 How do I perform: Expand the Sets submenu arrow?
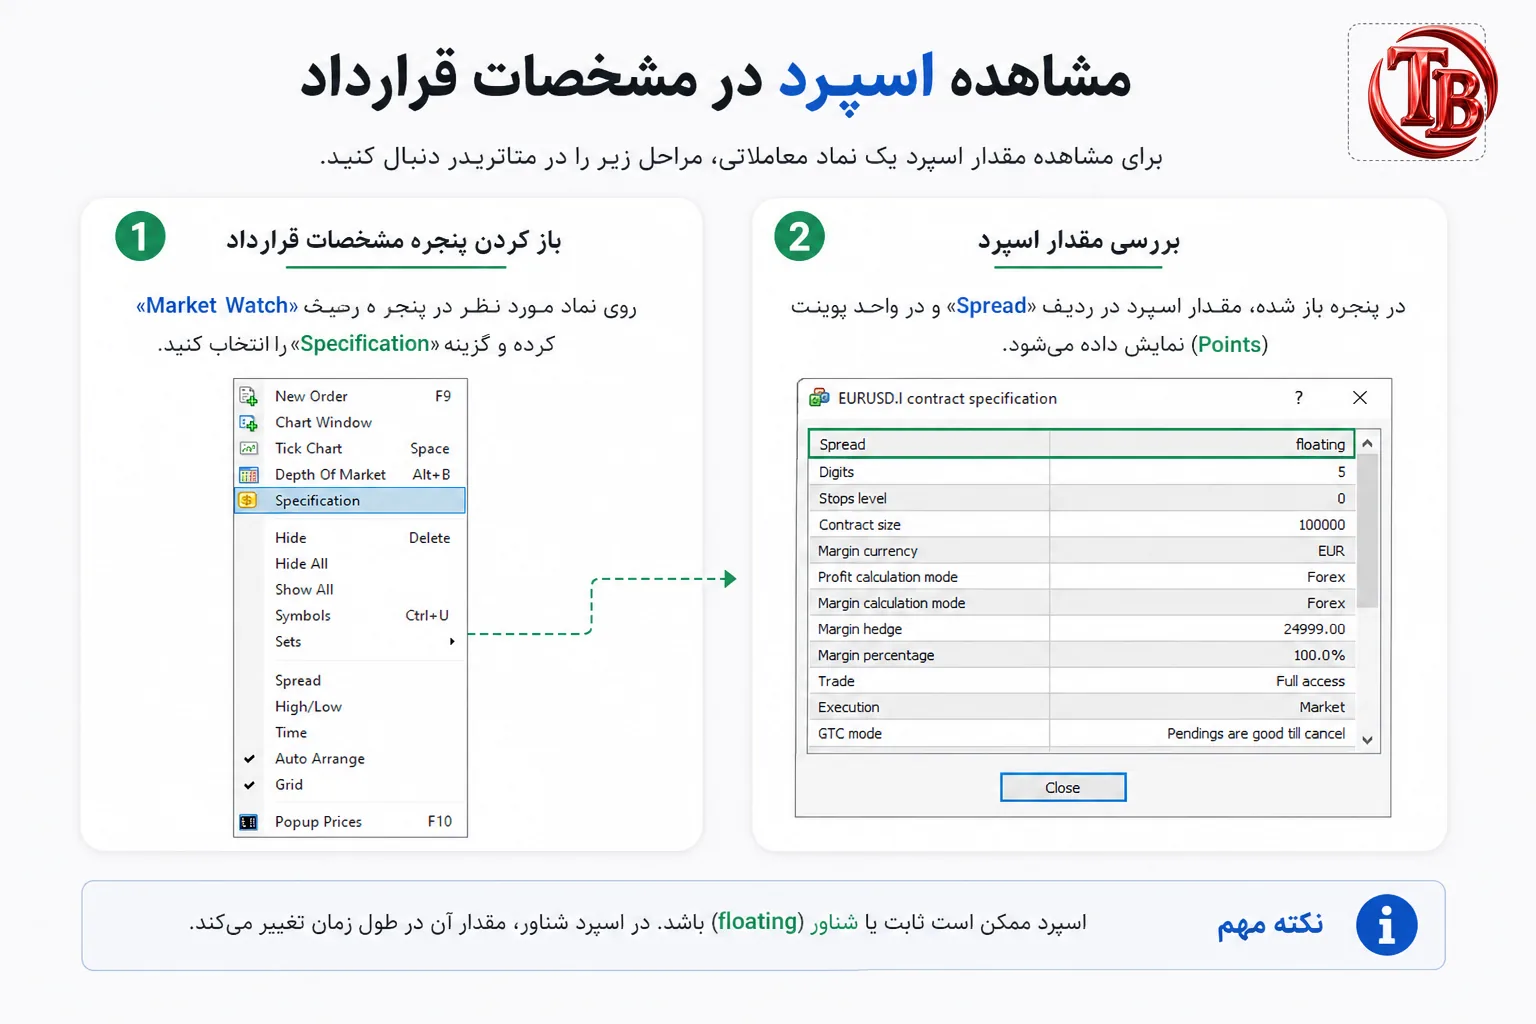tap(452, 642)
